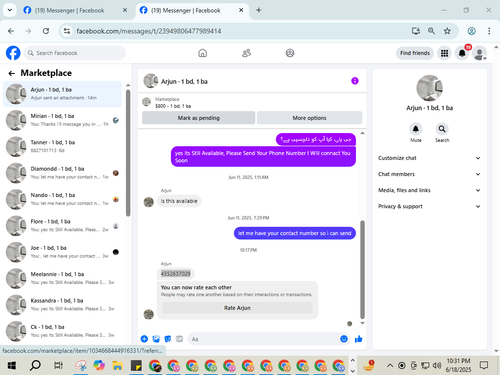Click the phone number message 4352637029
Image resolution: width=500 pixels, height=375 pixels.
point(175,274)
